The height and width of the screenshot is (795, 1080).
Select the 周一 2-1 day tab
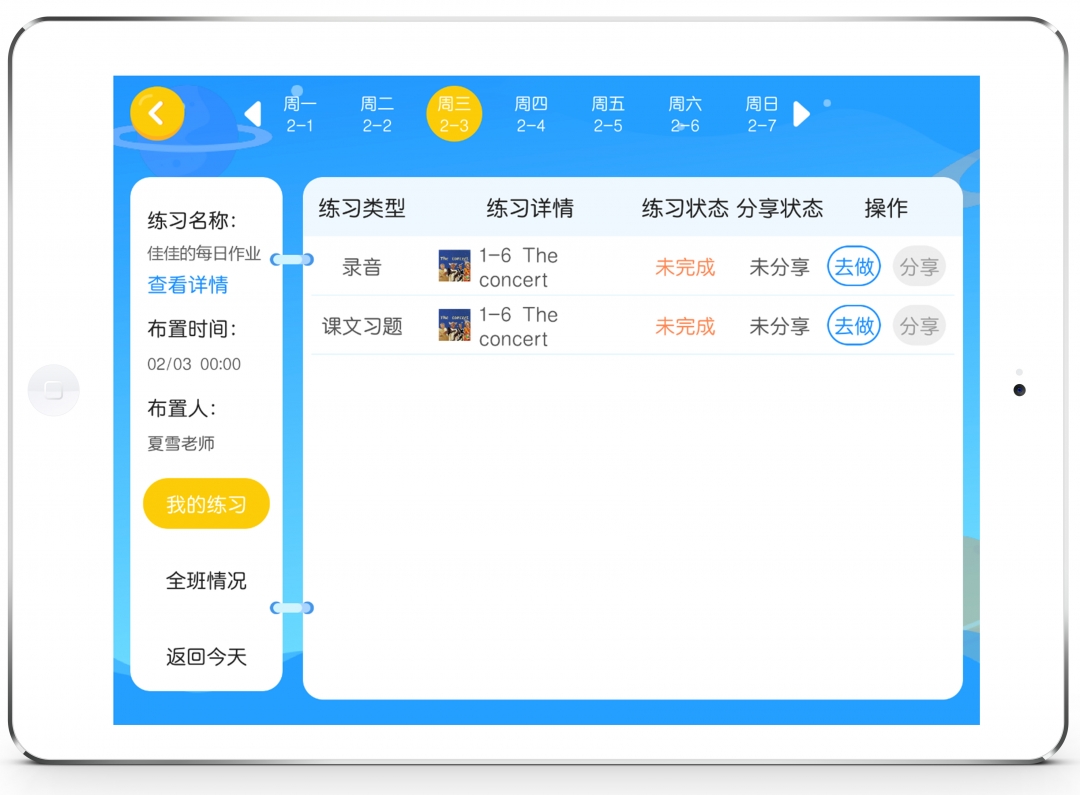(x=300, y=114)
